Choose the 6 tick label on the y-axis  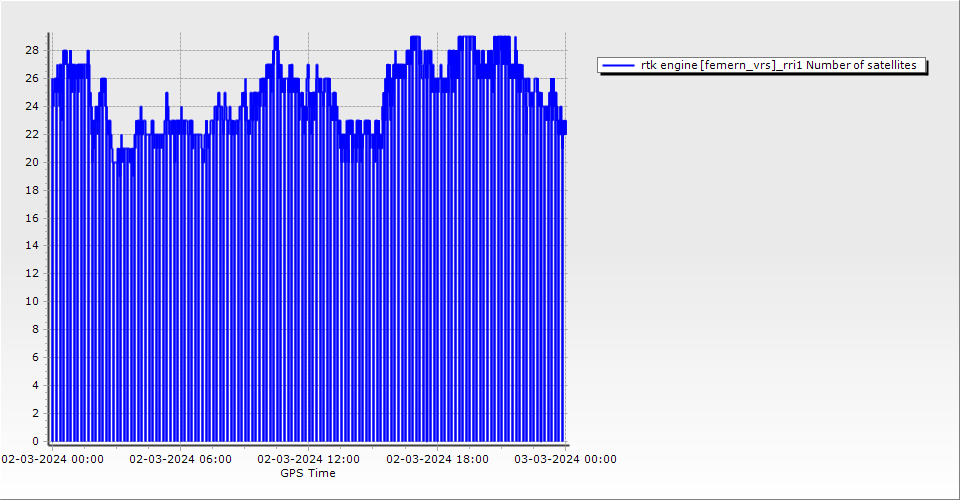click(x=35, y=357)
